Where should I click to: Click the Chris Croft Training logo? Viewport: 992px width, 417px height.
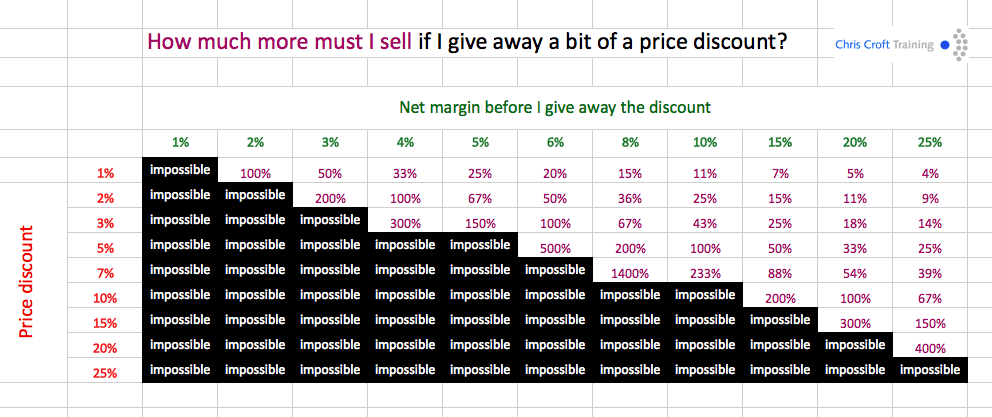[901, 44]
